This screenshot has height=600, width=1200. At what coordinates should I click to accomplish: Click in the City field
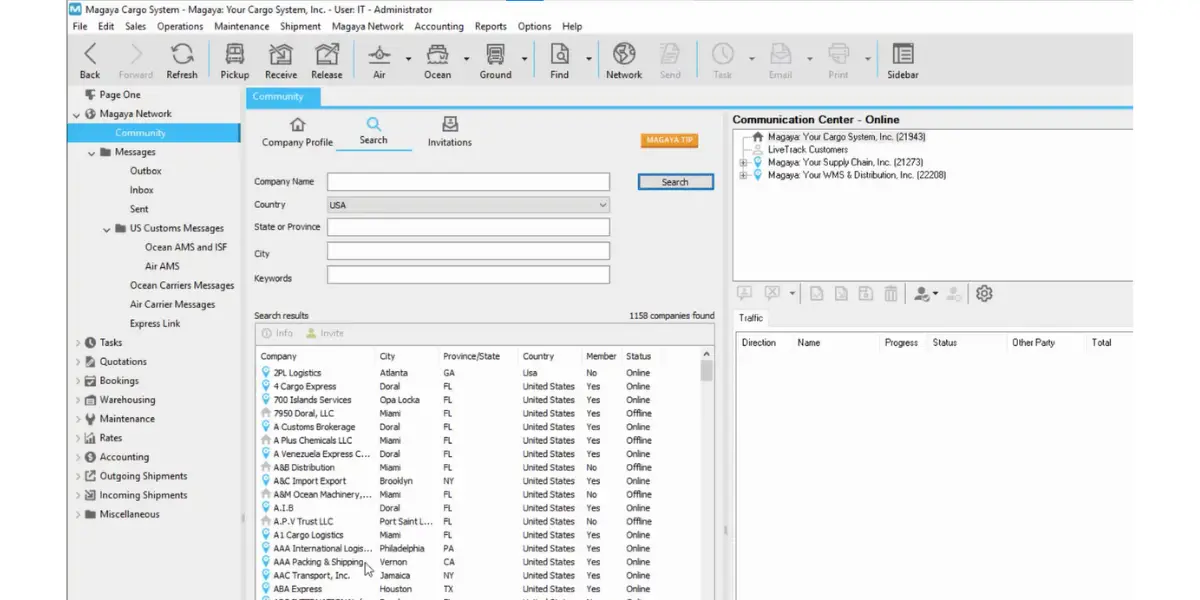pos(468,251)
